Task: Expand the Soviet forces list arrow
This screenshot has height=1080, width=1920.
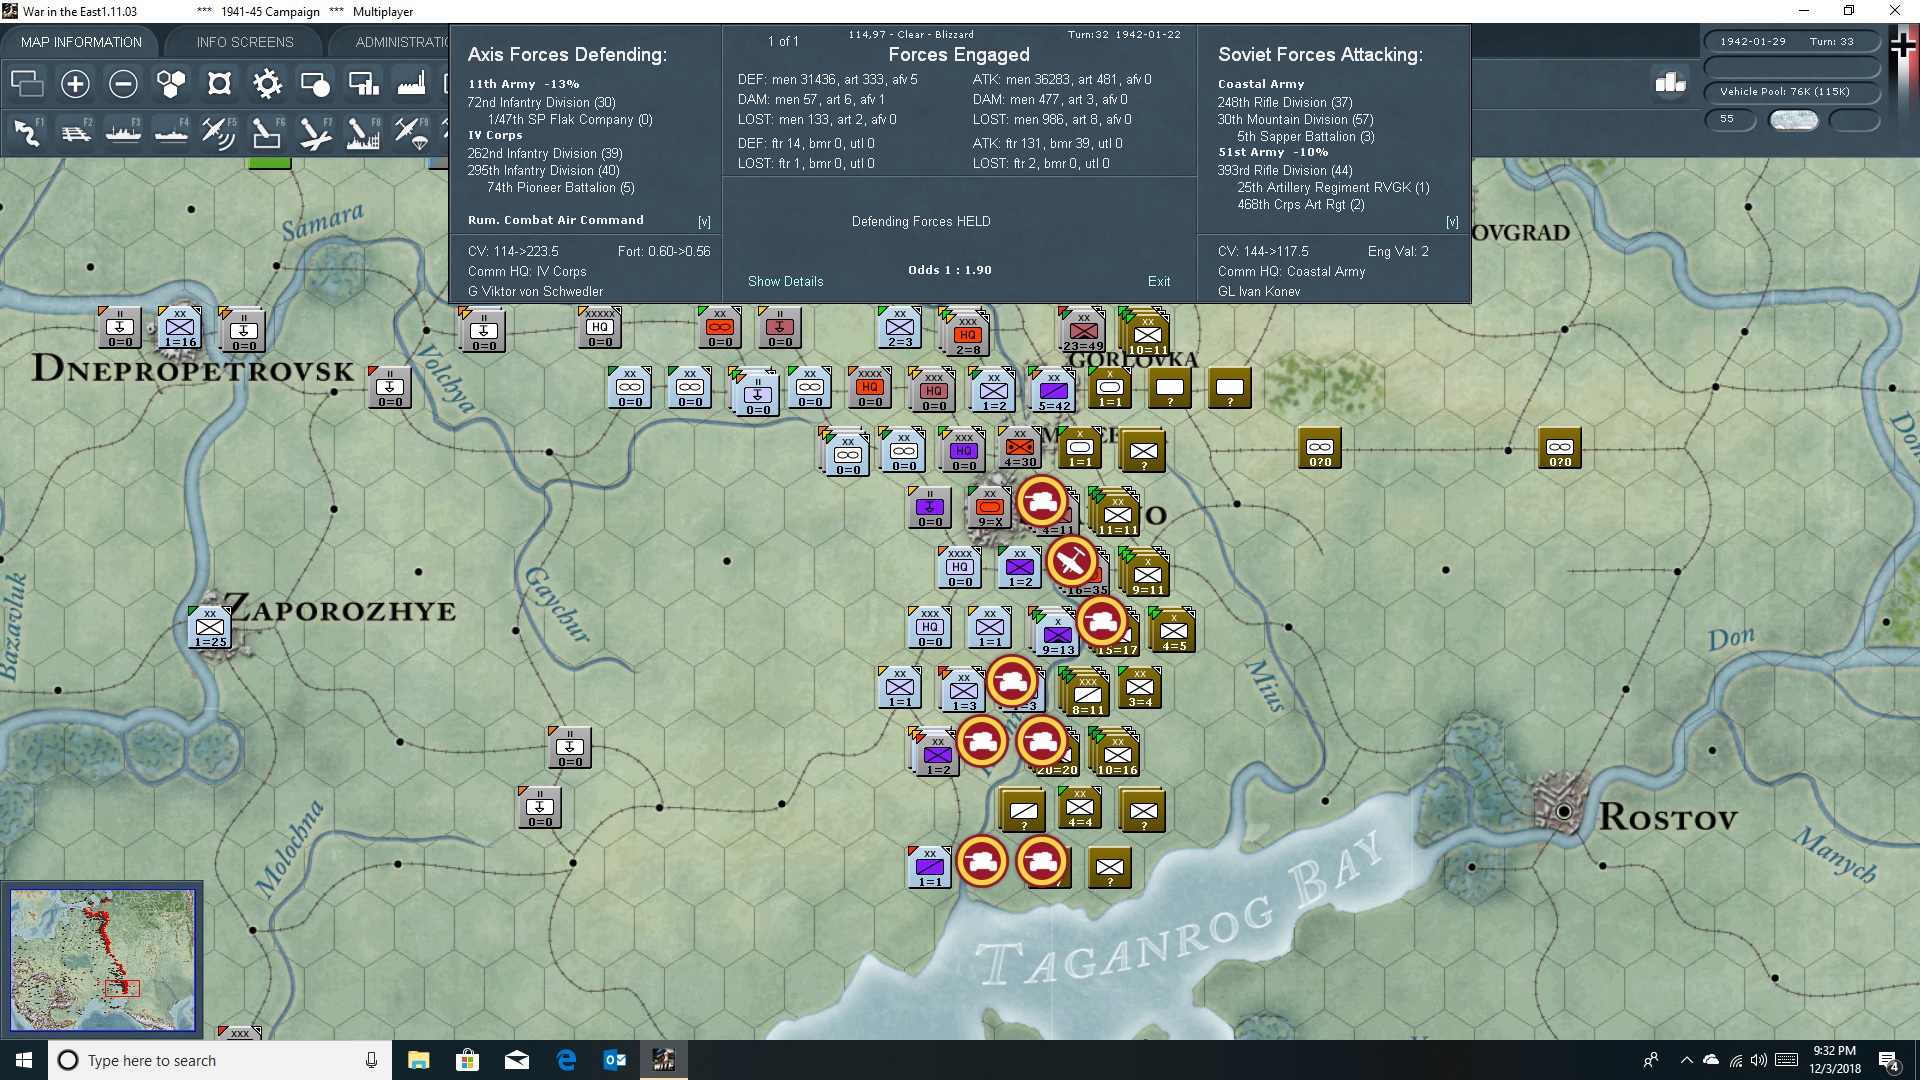Action: point(1452,222)
